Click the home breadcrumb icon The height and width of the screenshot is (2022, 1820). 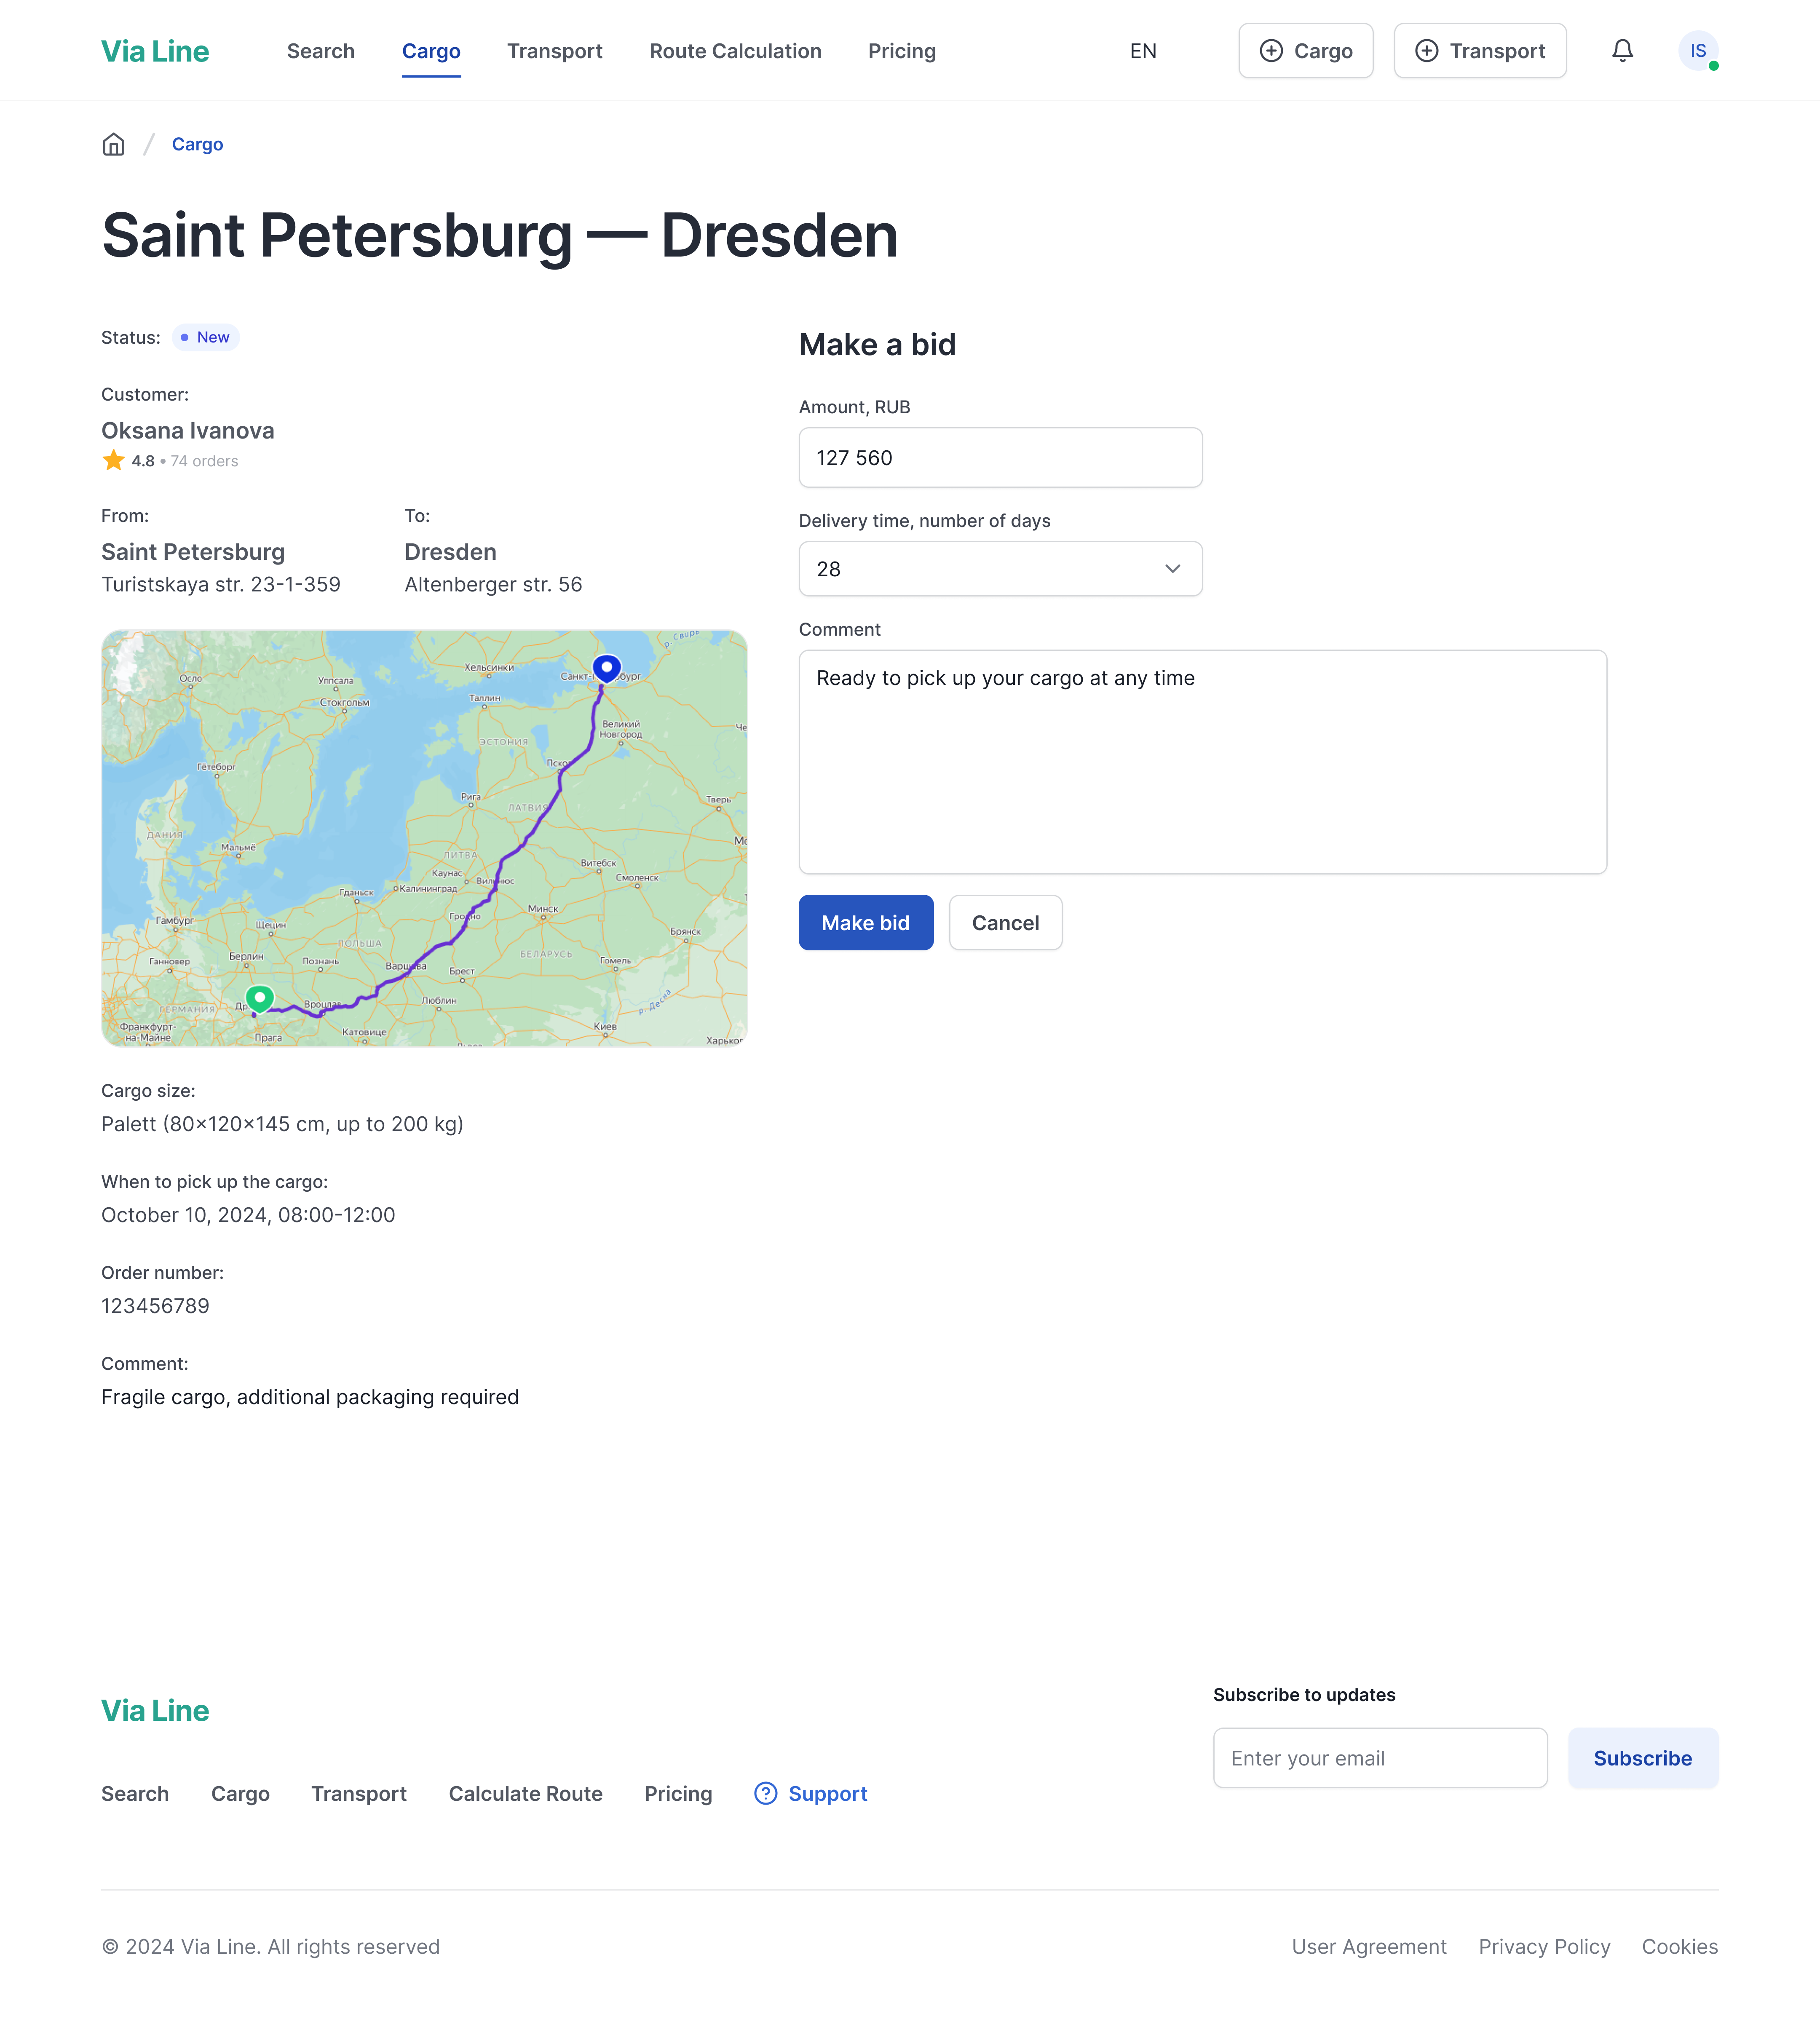(x=114, y=145)
